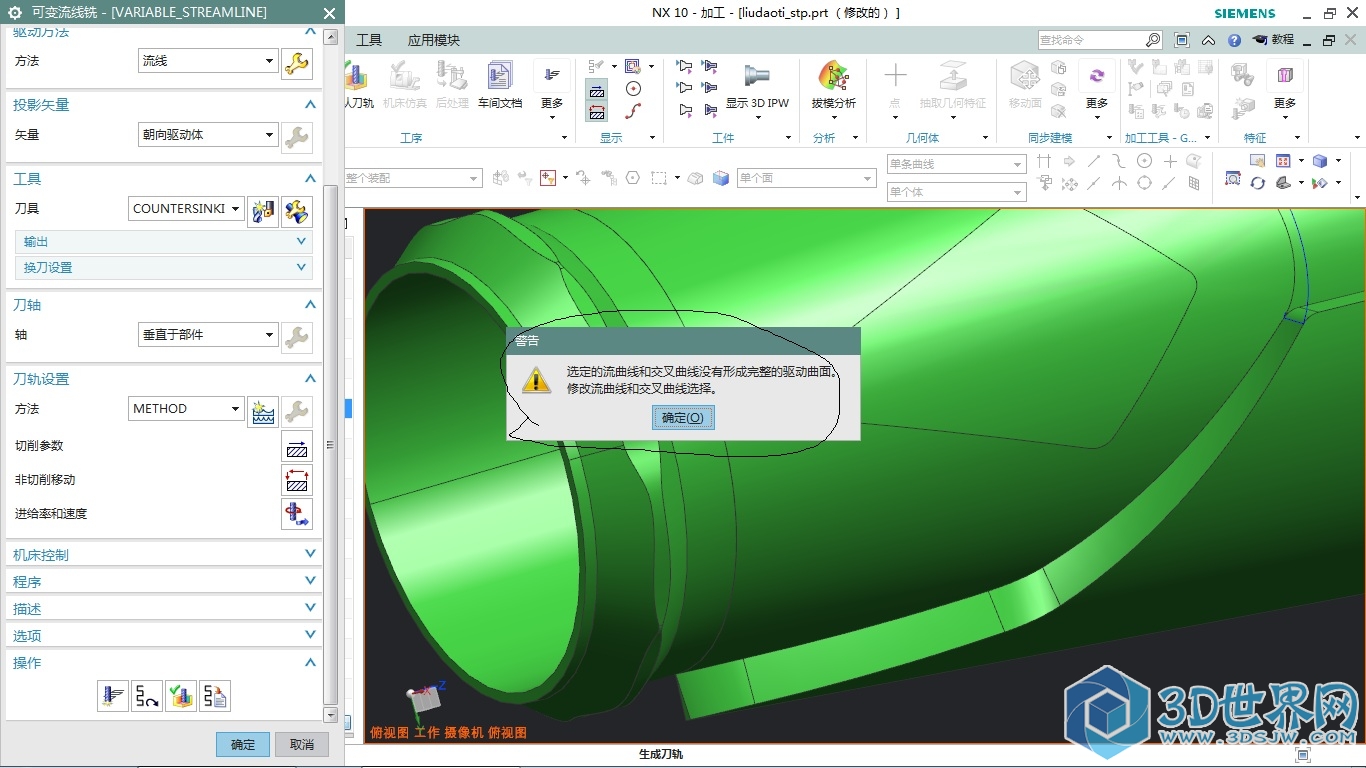Image resolution: width=1366 pixels, height=768 pixels.
Task: Expand the 描述 section
Action: (164, 609)
